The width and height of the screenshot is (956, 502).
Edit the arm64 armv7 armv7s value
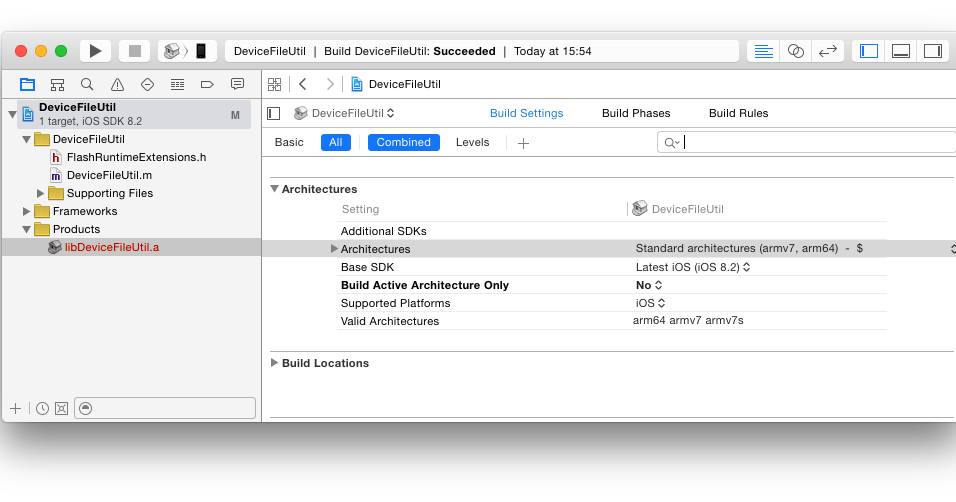pyautogui.click(x=688, y=320)
